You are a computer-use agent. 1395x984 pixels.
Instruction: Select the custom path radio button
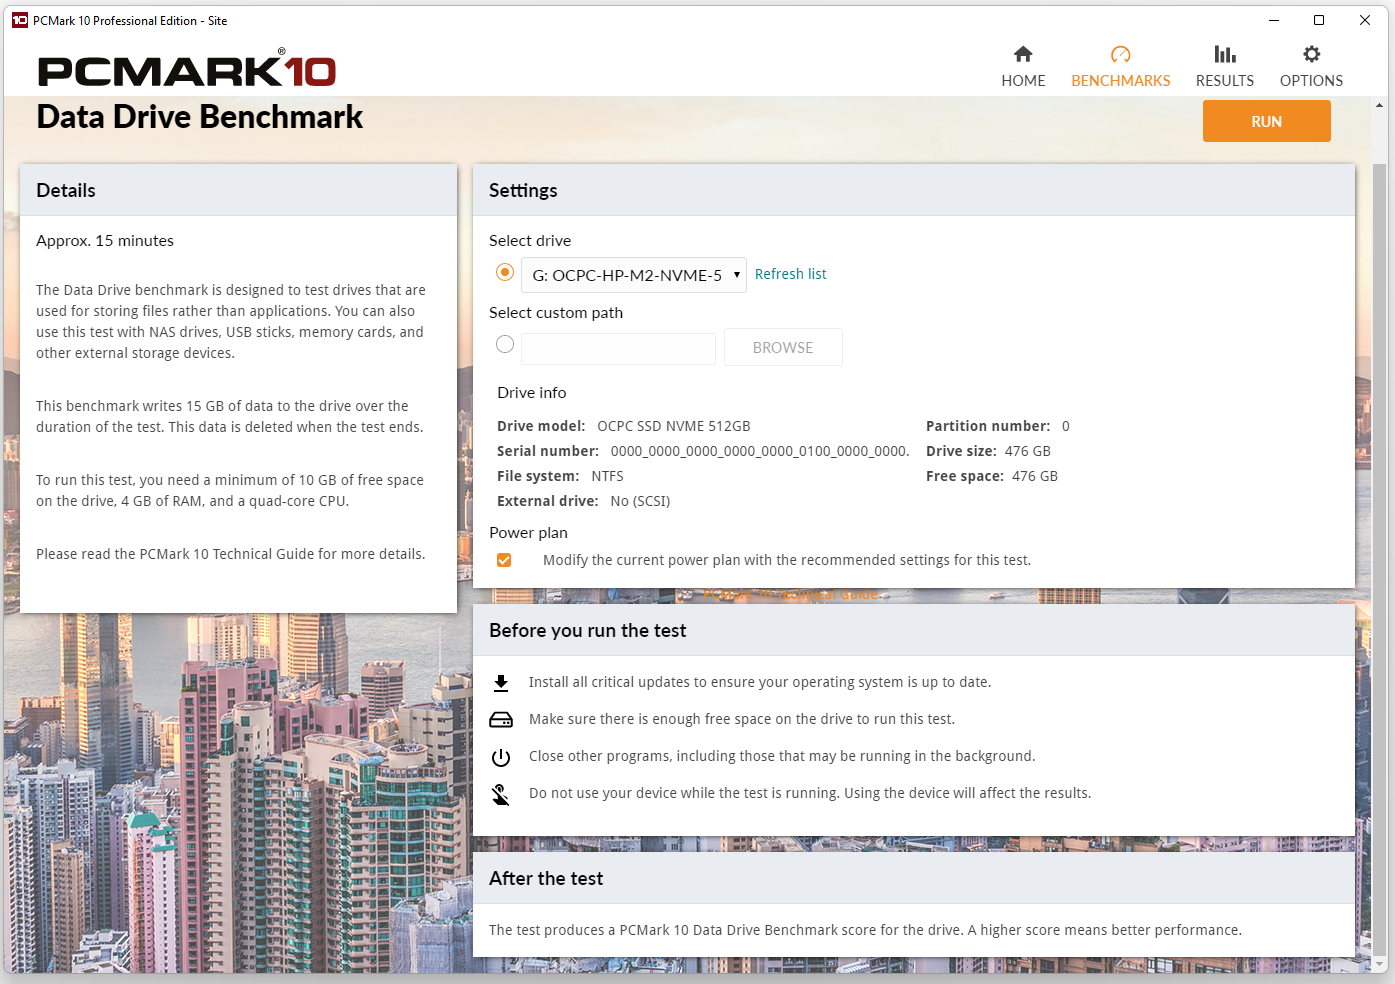[x=505, y=344]
